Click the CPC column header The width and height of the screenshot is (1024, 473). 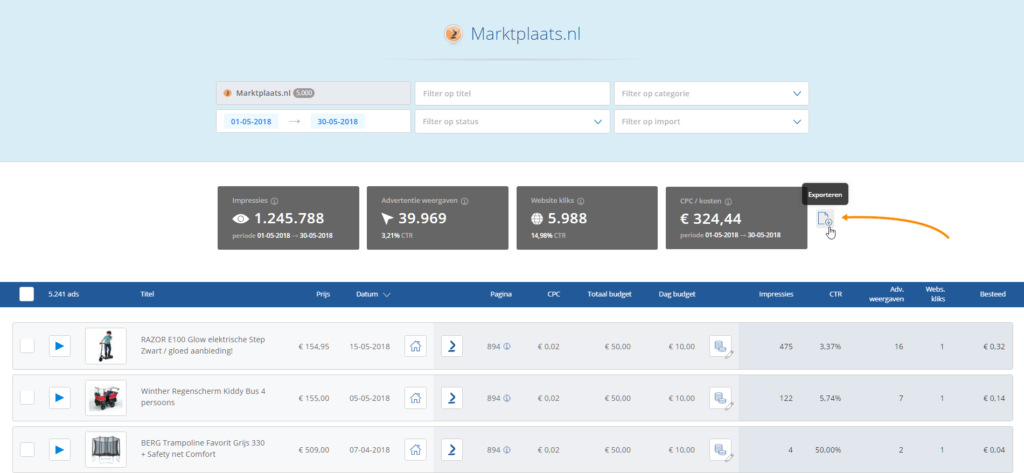554,294
